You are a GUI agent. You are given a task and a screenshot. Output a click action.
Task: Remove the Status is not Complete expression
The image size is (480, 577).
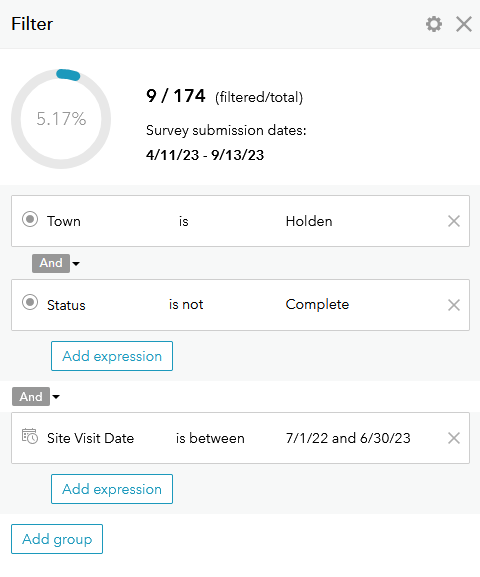point(453,305)
